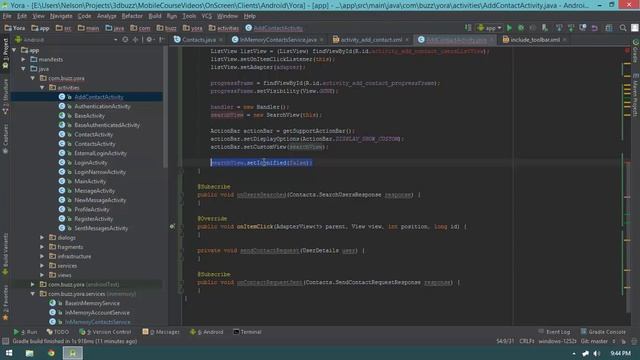Open the Android tool window at bottom

tap(207, 332)
